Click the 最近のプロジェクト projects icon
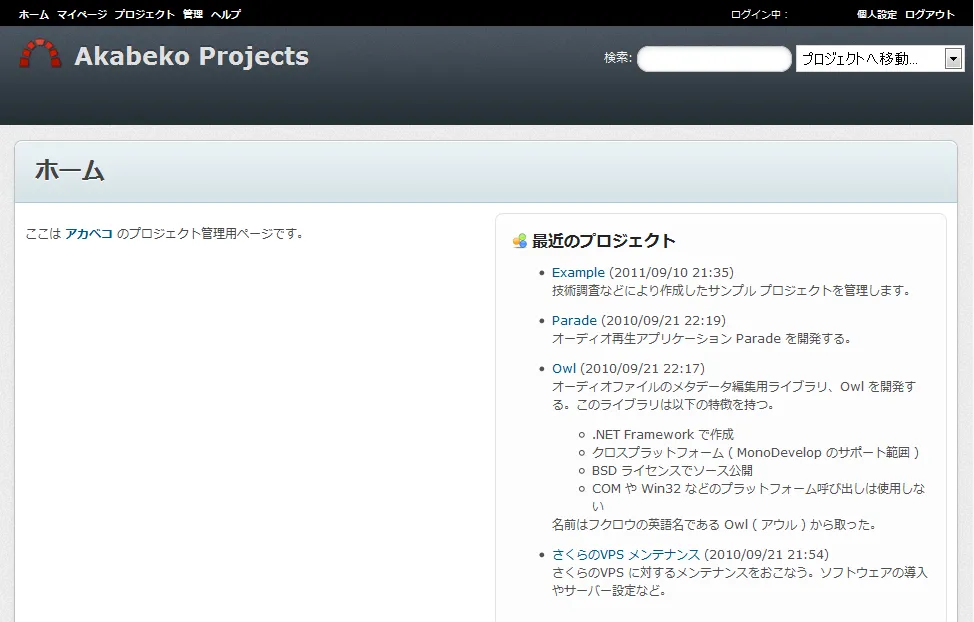The width and height of the screenshot is (974, 622). 518,240
